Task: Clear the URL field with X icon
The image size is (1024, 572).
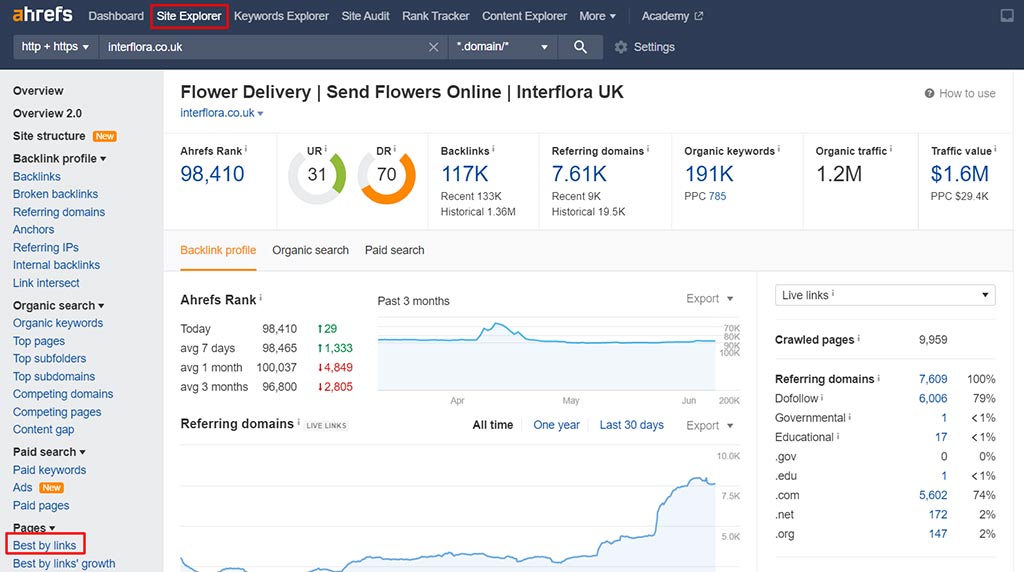Action: coord(433,47)
